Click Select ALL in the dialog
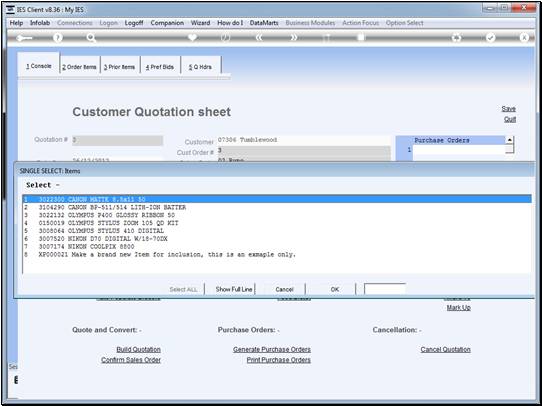Screen dimensions: 542x406 click(183, 290)
